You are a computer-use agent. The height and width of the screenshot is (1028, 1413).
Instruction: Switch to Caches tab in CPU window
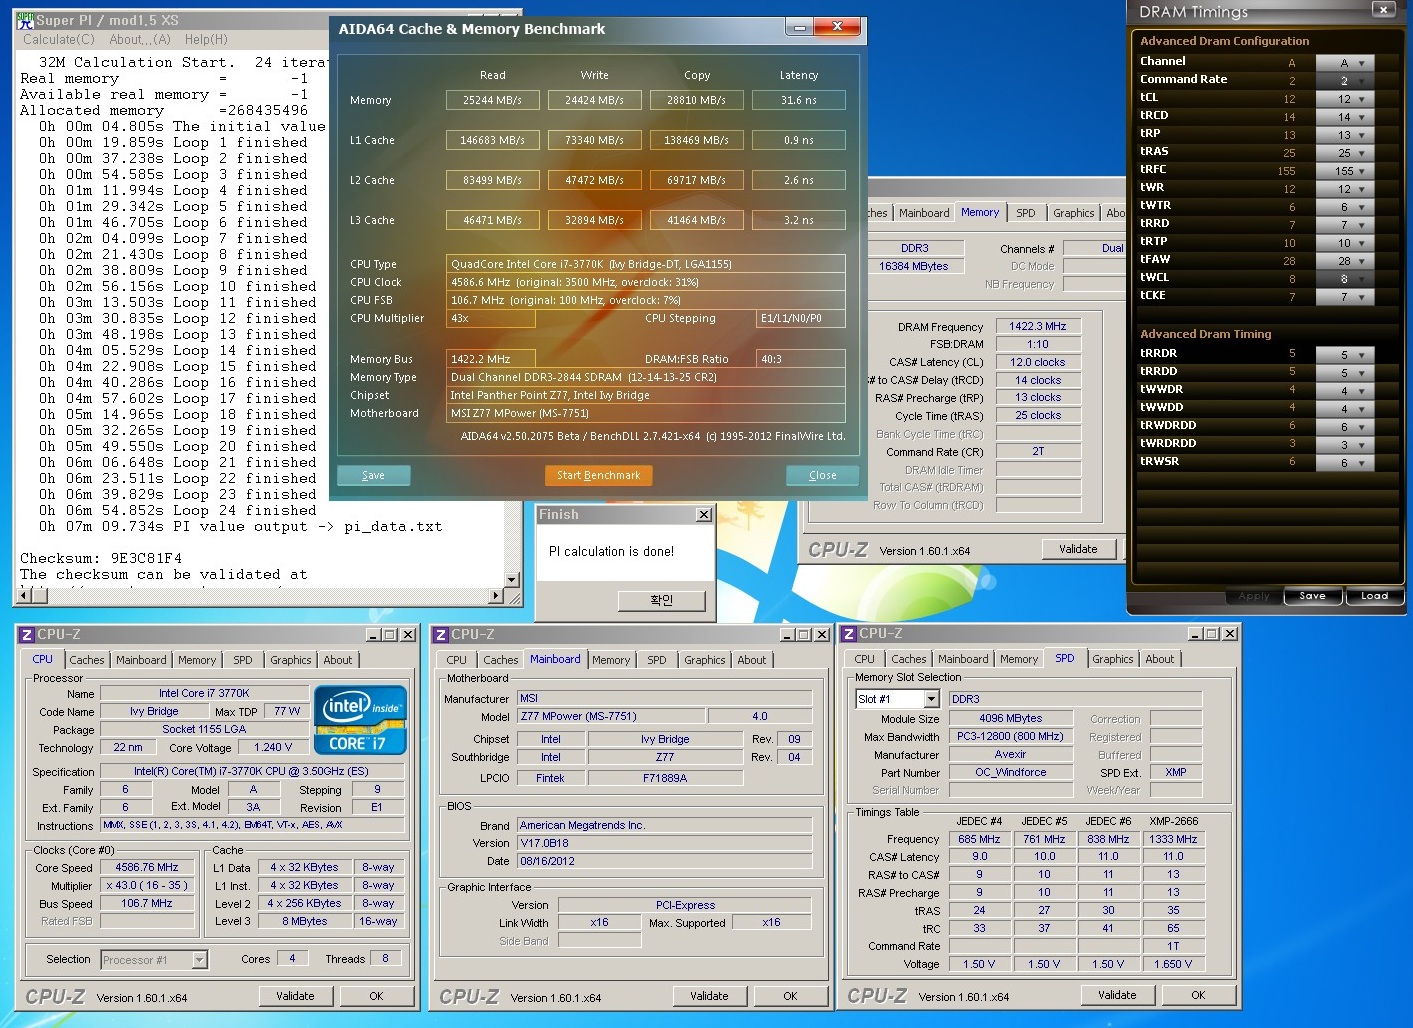87,660
